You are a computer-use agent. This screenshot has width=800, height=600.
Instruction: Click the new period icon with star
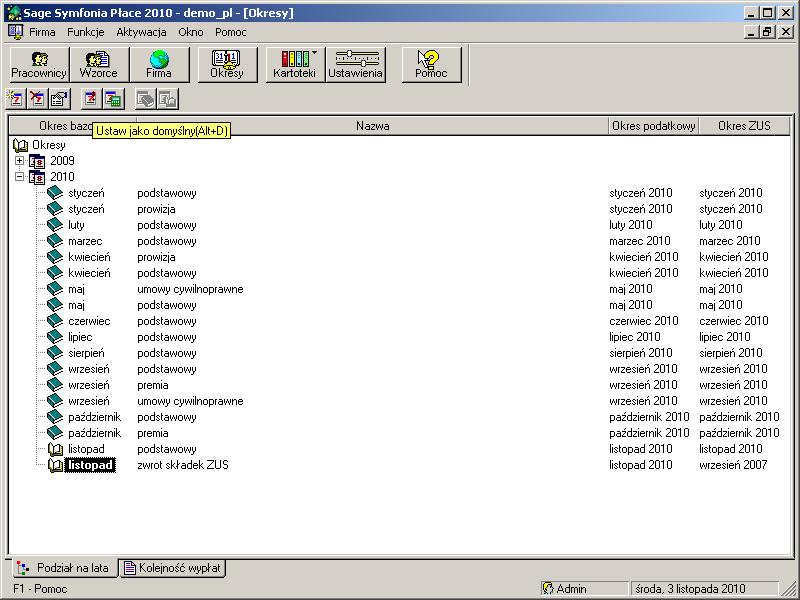[x=15, y=98]
